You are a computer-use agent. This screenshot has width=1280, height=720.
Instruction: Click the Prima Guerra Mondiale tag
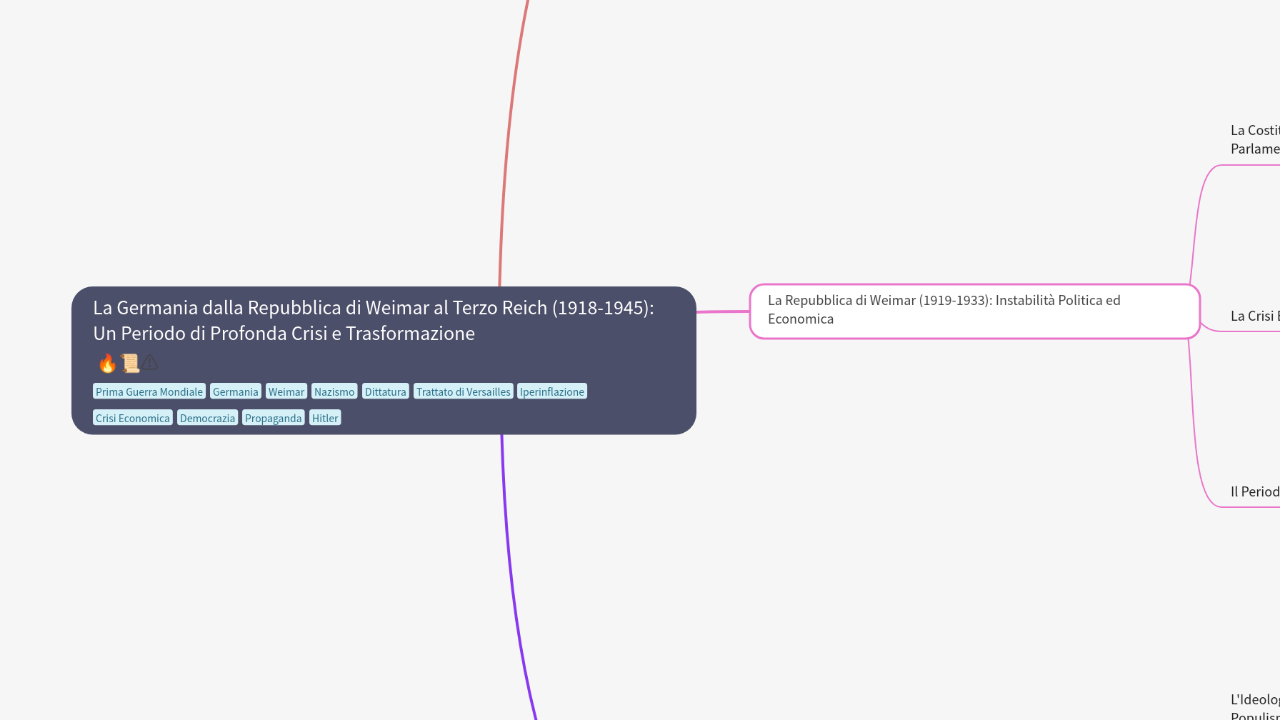click(149, 392)
